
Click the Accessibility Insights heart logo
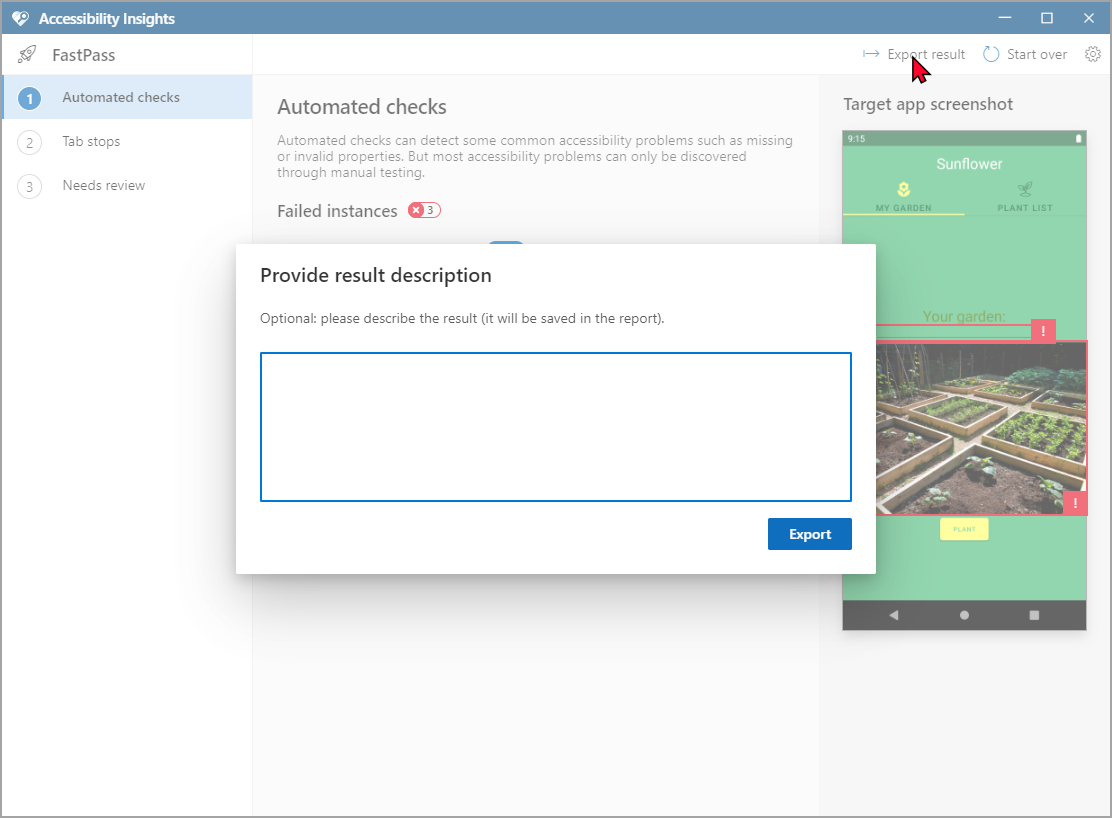[20, 18]
